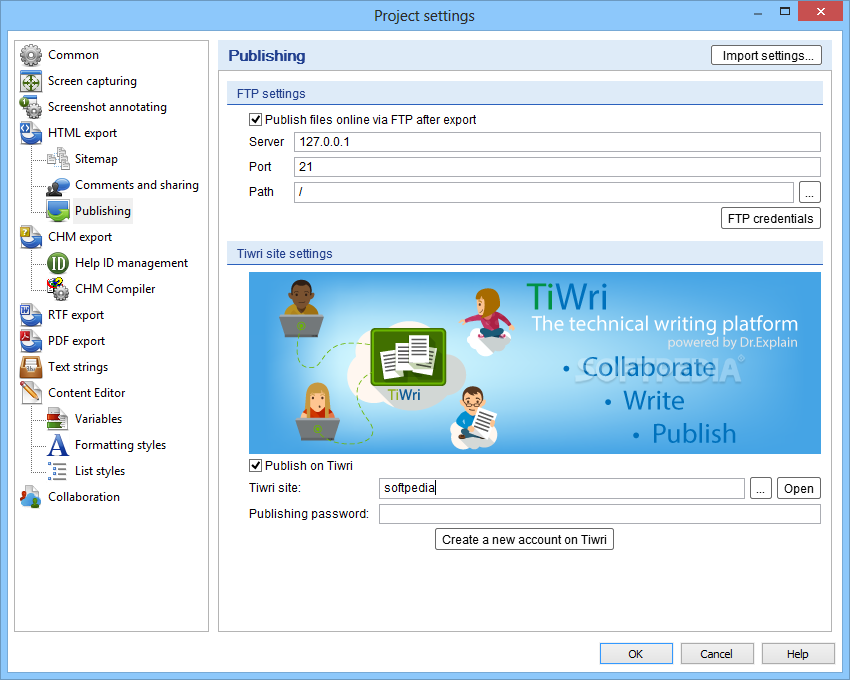The image size is (850, 680).
Task: Toggle the Publish on Tiwri checkbox
Action: point(255,465)
